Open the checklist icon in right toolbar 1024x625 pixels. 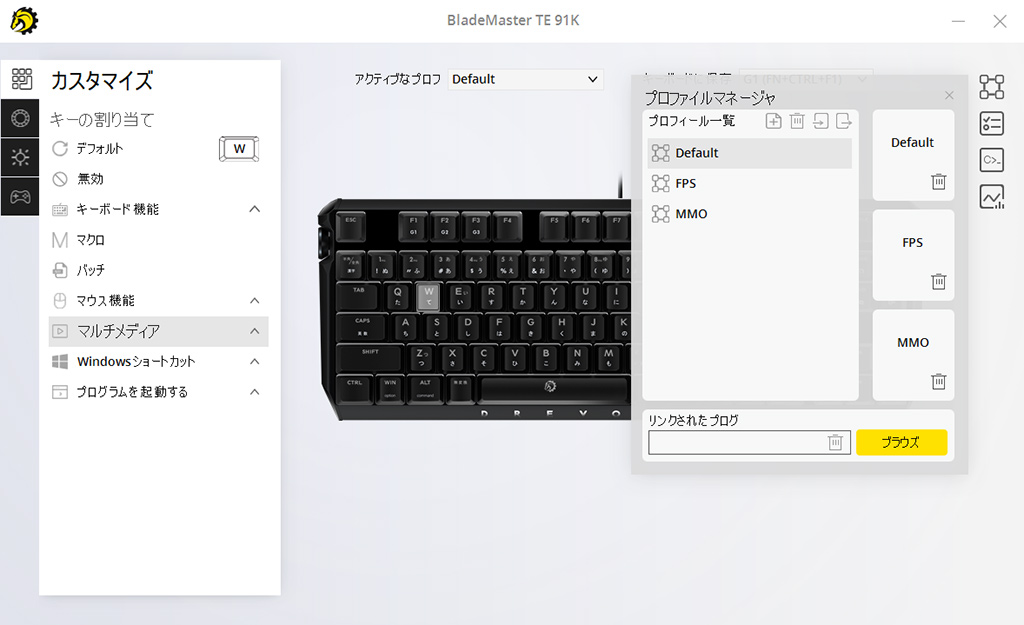point(991,123)
